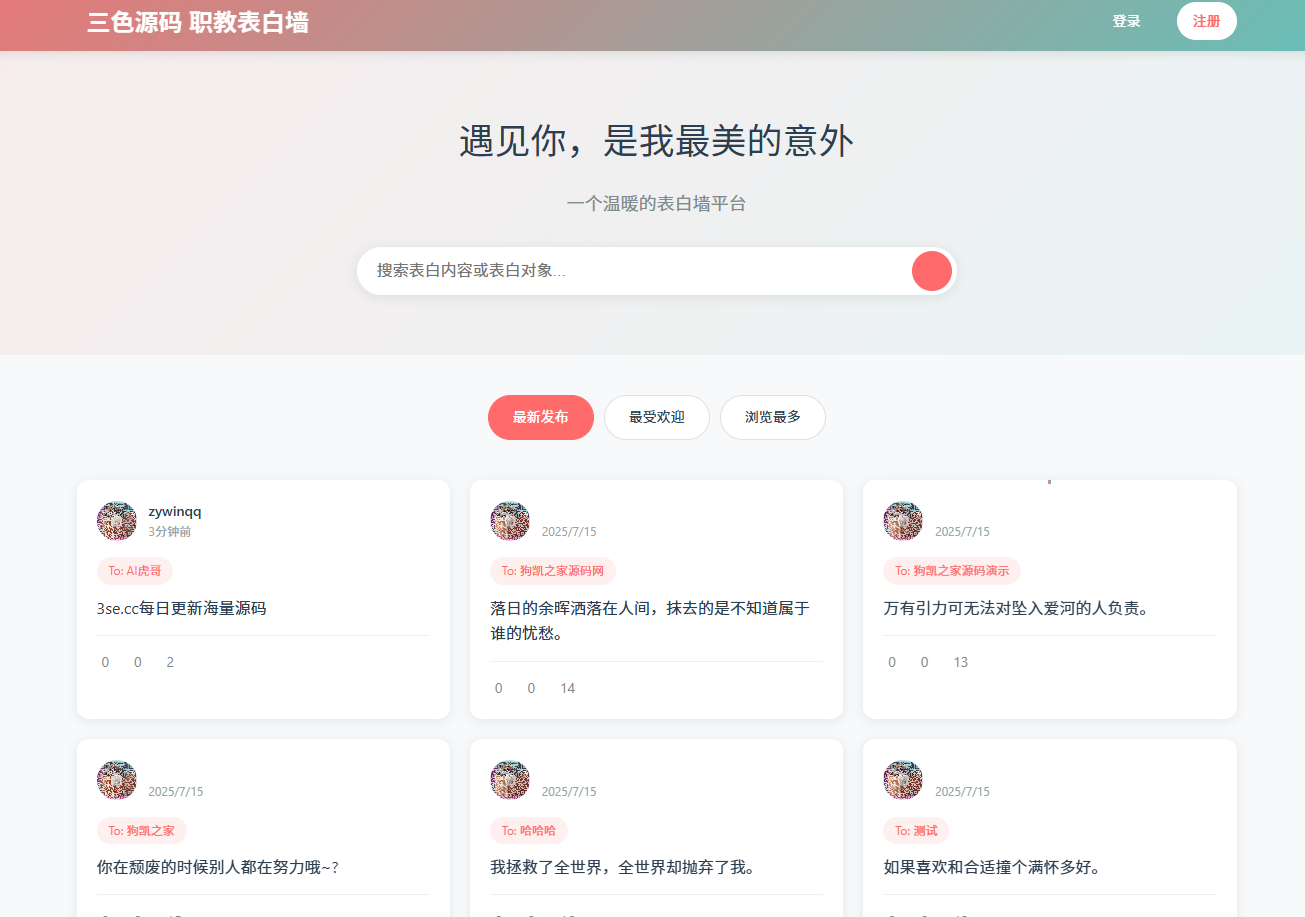This screenshot has width=1305, height=917.
Task: Click zywinqq's avatar image
Action: [x=117, y=520]
